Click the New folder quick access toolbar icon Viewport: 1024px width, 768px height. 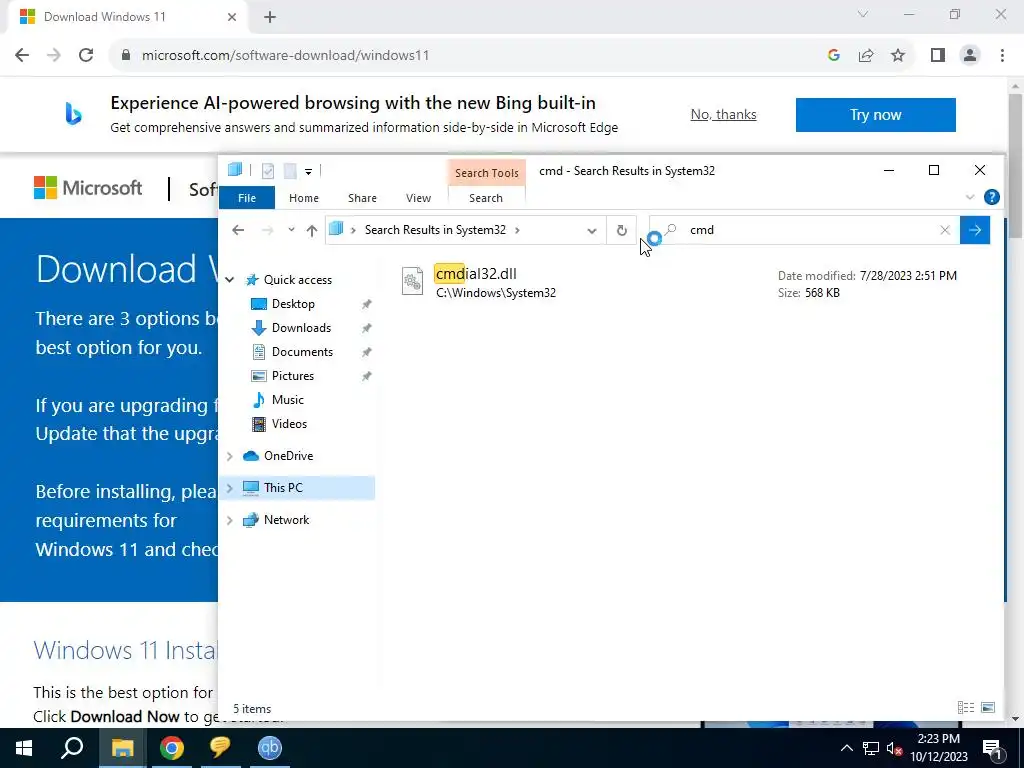pos(290,171)
